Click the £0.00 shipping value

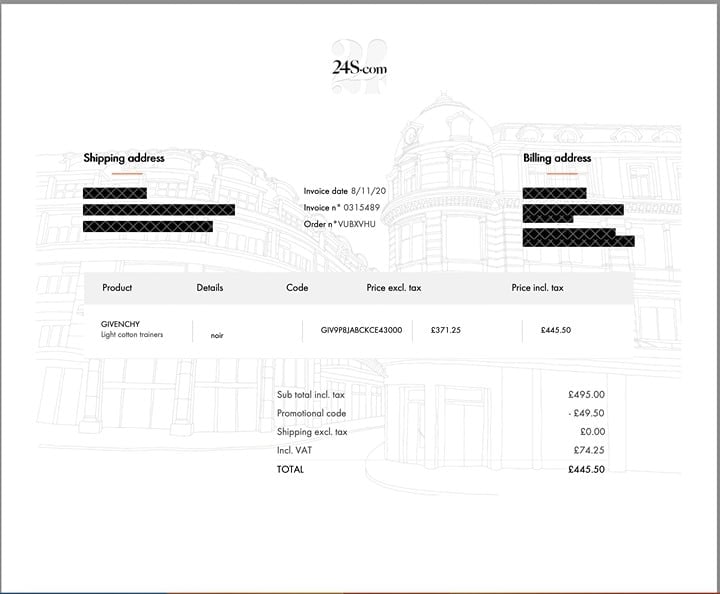tap(593, 432)
